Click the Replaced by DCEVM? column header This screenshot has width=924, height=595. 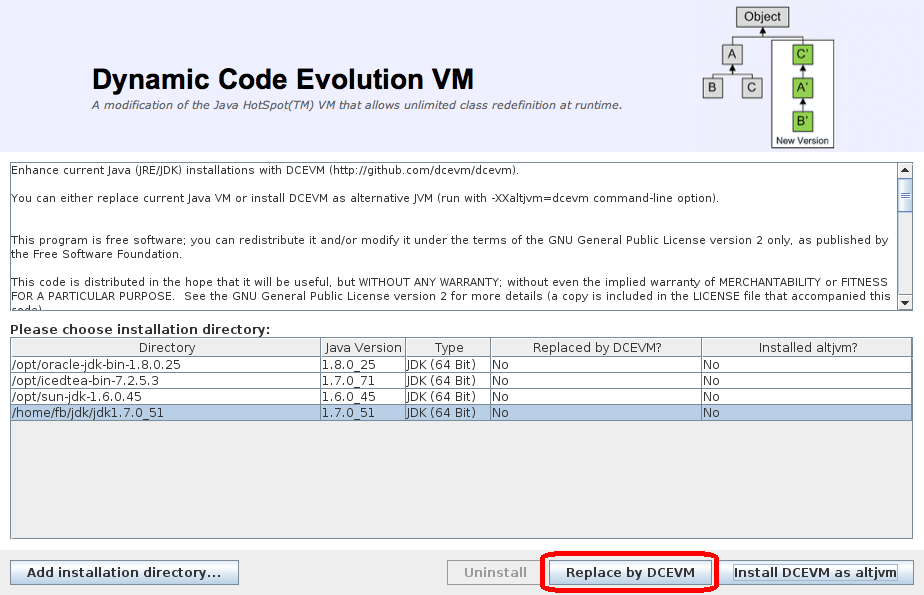pos(596,348)
